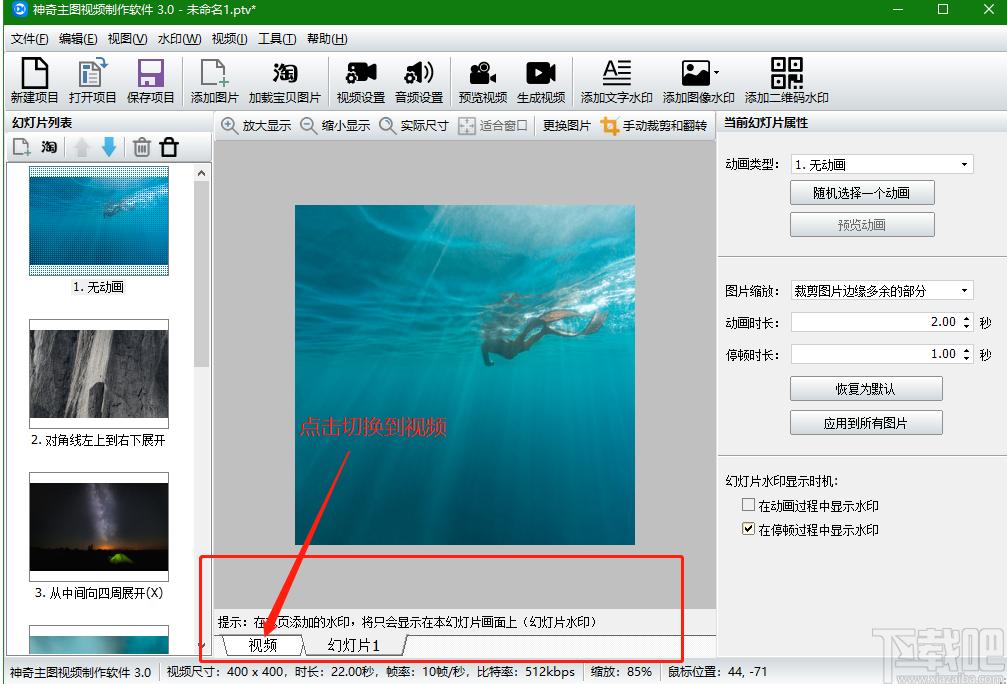Open the 编辑(E) menu
The height and width of the screenshot is (684, 1007).
[78, 39]
